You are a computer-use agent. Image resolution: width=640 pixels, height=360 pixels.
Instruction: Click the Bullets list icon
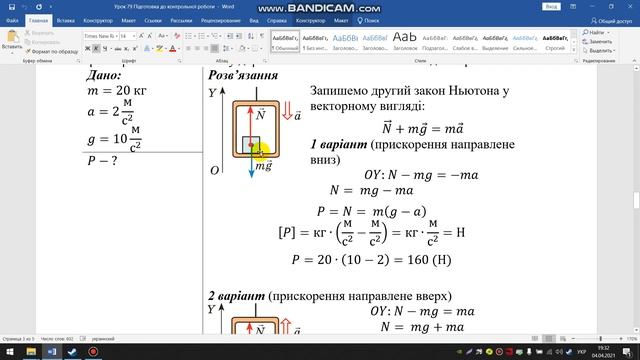188,36
